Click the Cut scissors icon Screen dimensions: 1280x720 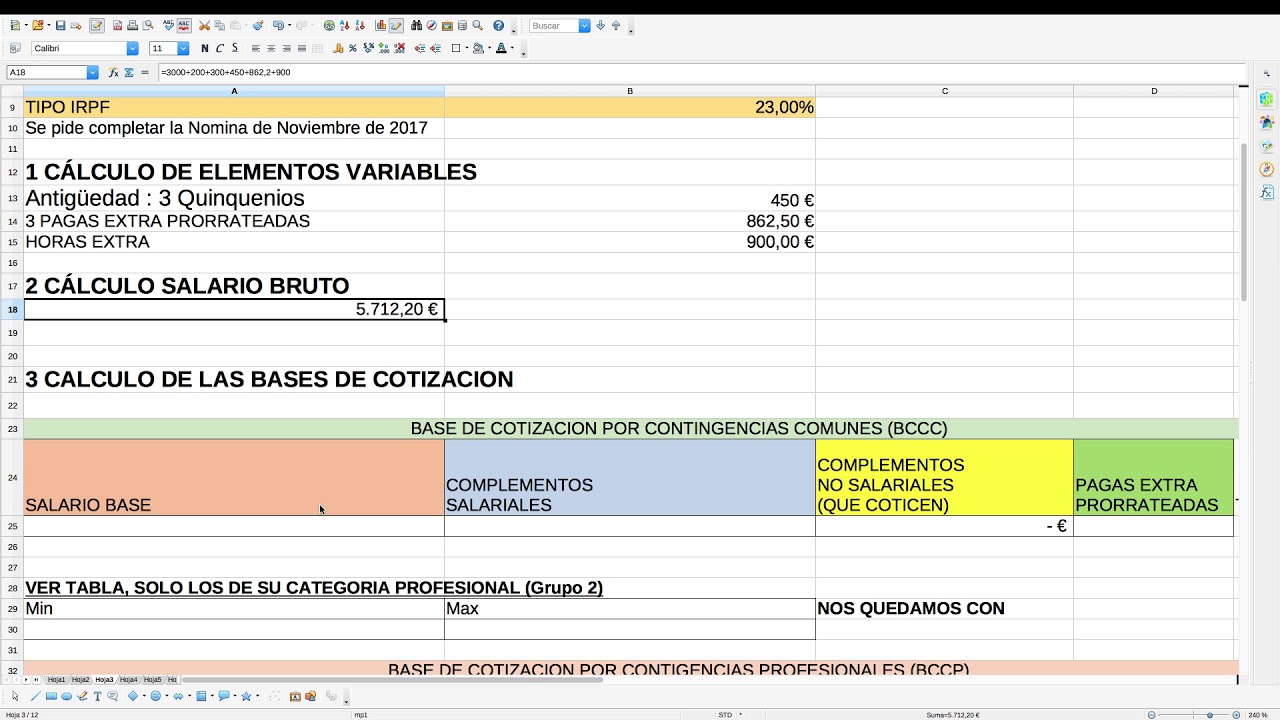204,25
